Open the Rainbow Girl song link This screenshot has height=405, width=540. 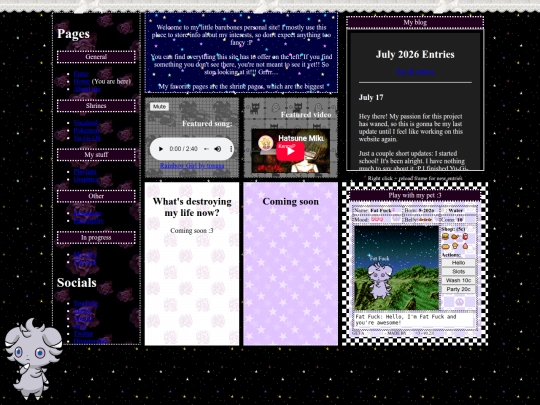[x=192, y=166]
